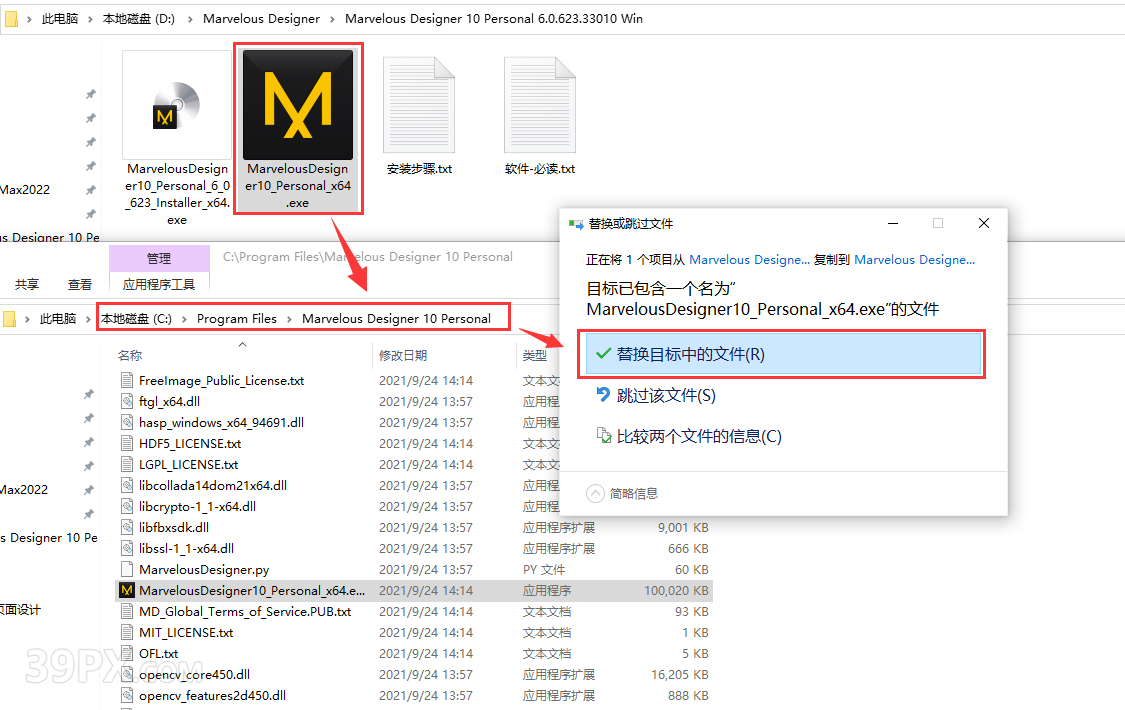This screenshot has height=710, width=1125.
Task: Open the source Marvelous Designe... link in dialog
Action: (749, 260)
